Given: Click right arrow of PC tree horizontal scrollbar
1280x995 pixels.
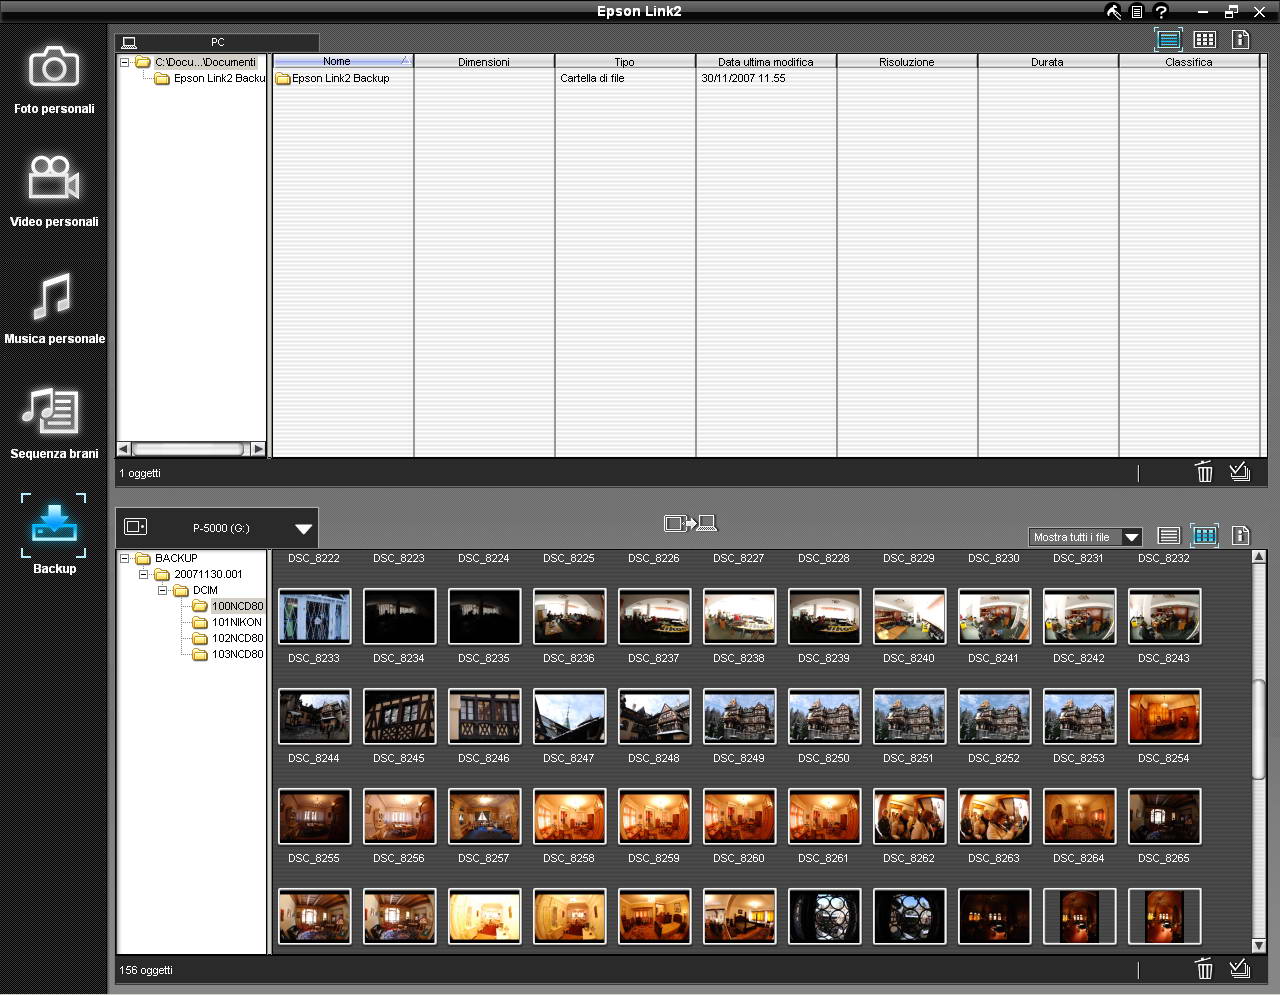Looking at the screenshot, I should click(x=259, y=449).
